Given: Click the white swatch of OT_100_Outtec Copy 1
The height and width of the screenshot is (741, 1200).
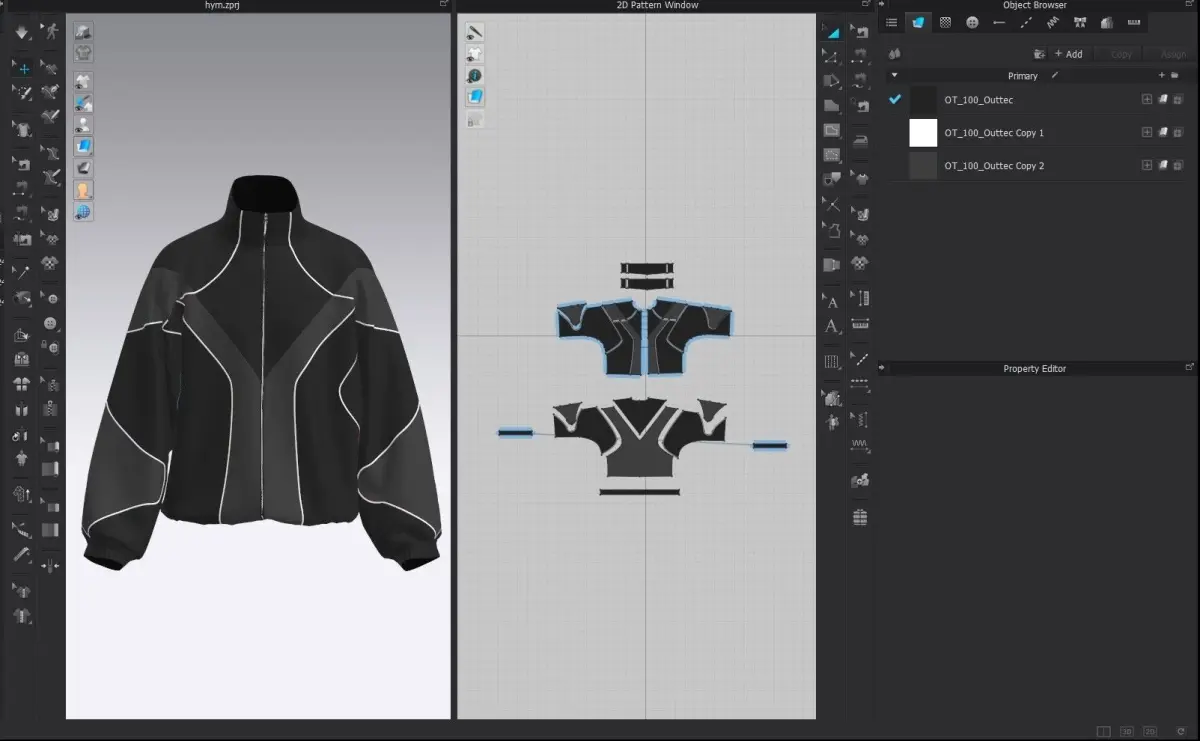Looking at the screenshot, I should coord(923,133).
